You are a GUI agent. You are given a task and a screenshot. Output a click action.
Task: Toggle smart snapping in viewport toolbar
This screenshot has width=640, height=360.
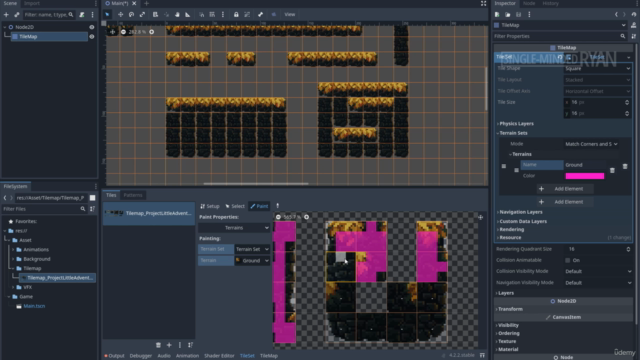coord(202,14)
